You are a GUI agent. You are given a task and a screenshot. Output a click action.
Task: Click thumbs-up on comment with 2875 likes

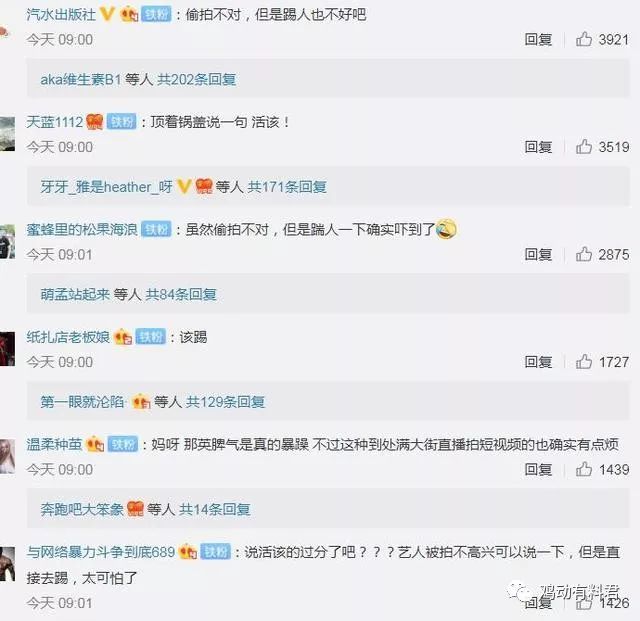[x=584, y=254]
